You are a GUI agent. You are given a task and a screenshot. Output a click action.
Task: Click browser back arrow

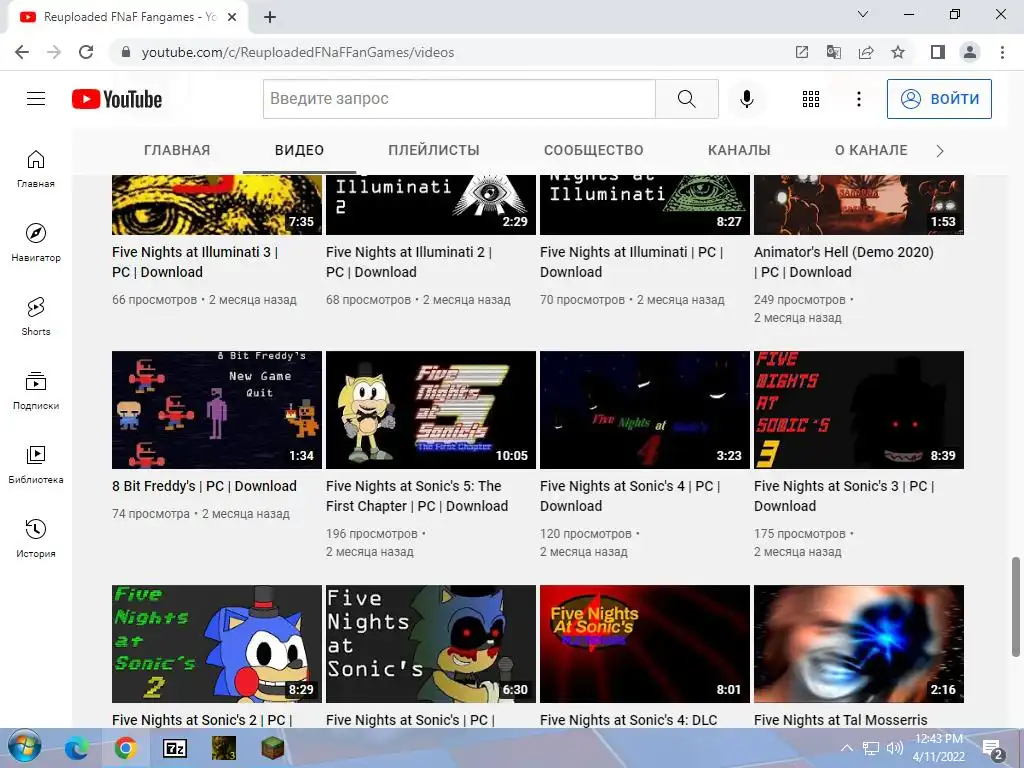tap(22, 52)
